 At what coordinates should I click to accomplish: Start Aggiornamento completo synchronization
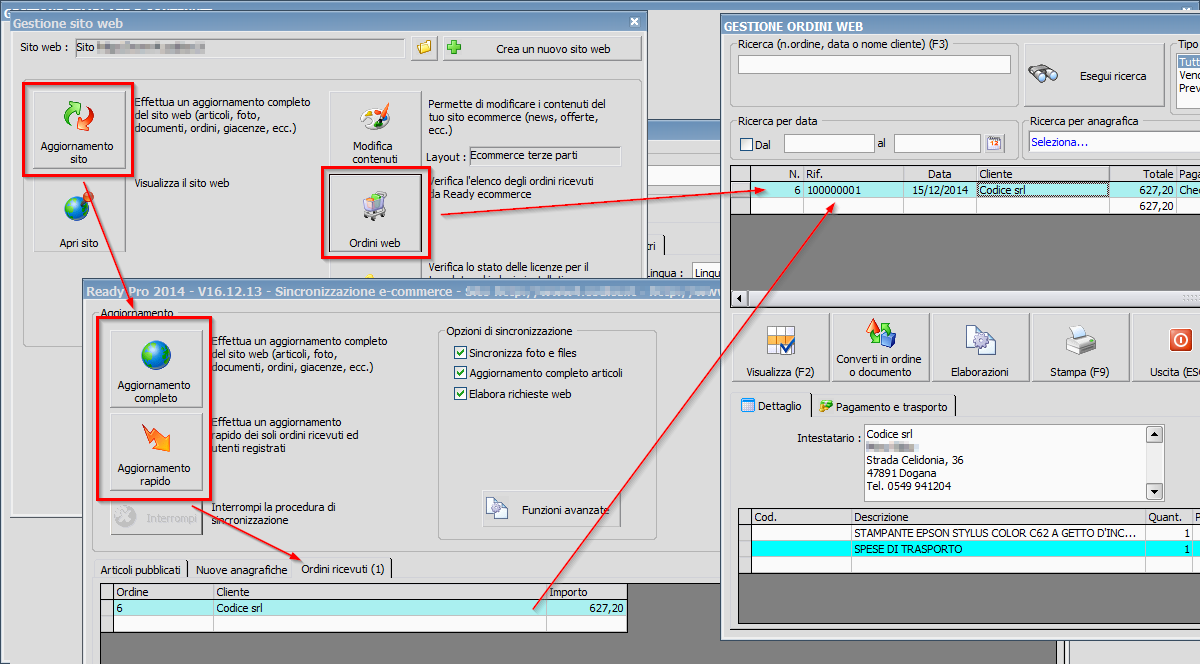click(155, 368)
